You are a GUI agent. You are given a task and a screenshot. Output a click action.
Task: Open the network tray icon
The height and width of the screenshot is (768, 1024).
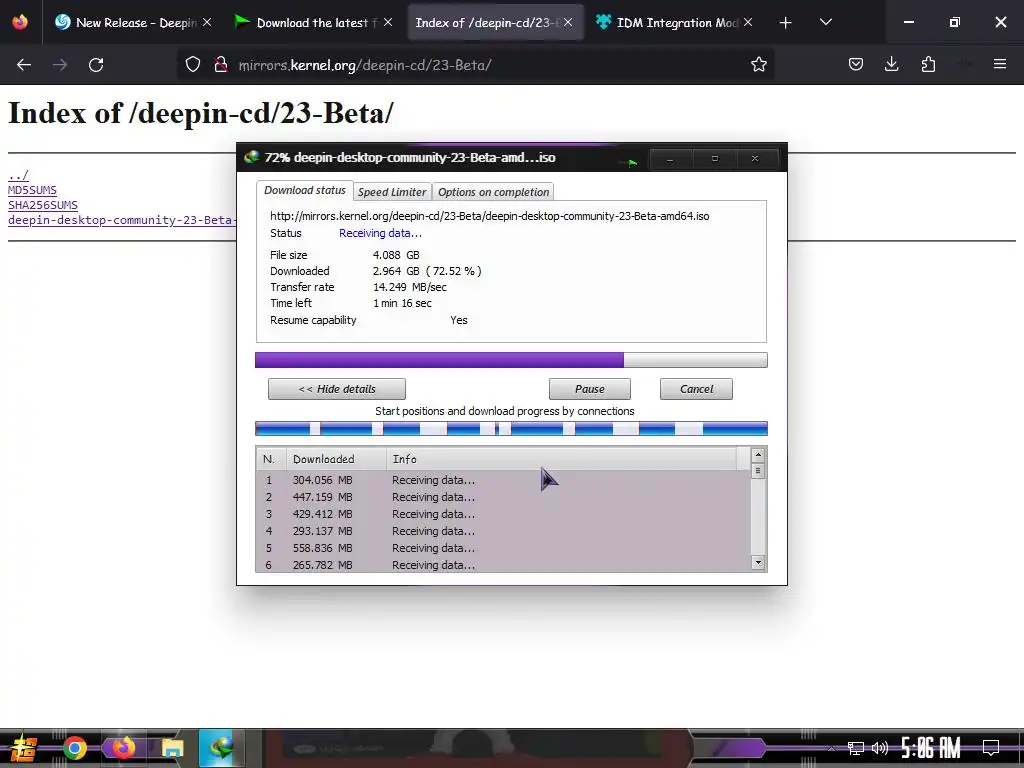[x=855, y=748]
